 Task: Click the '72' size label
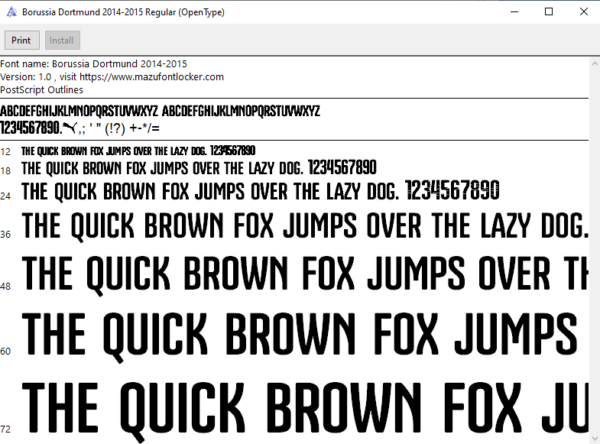(x=5, y=429)
